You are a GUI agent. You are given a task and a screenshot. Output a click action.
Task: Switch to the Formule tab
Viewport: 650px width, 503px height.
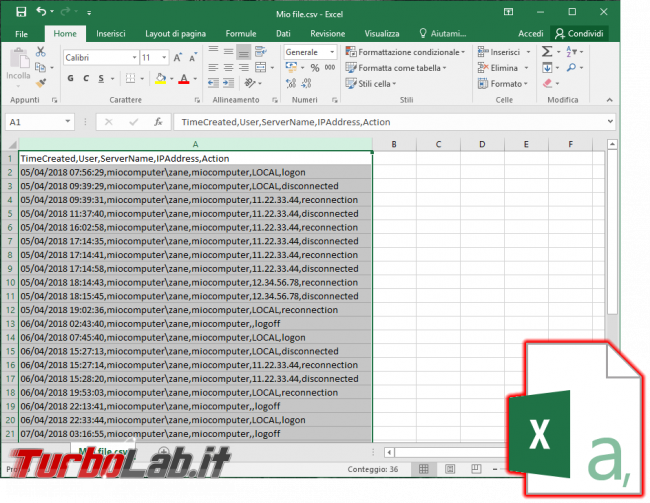pyautogui.click(x=241, y=34)
